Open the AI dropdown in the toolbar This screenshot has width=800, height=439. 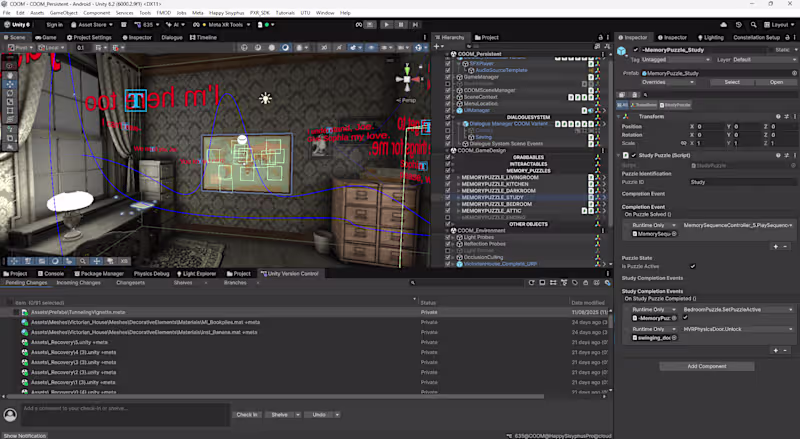(176, 25)
